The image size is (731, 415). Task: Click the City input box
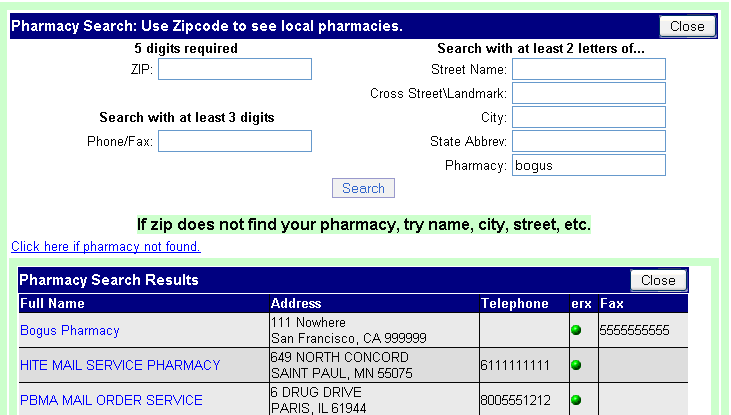pos(589,117)
